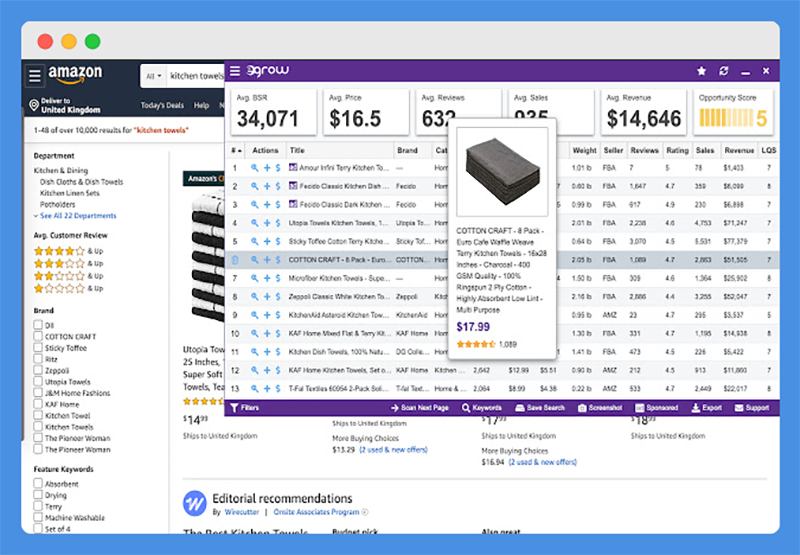Click magnifier icon for Utopia Towels row
The image size is (800, 555).
click(254, 223)
